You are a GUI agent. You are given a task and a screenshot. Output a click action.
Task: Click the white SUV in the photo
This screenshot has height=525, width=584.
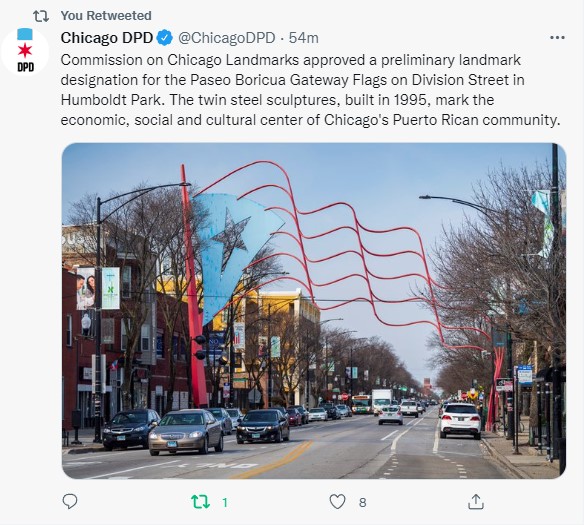coord(460,420)
